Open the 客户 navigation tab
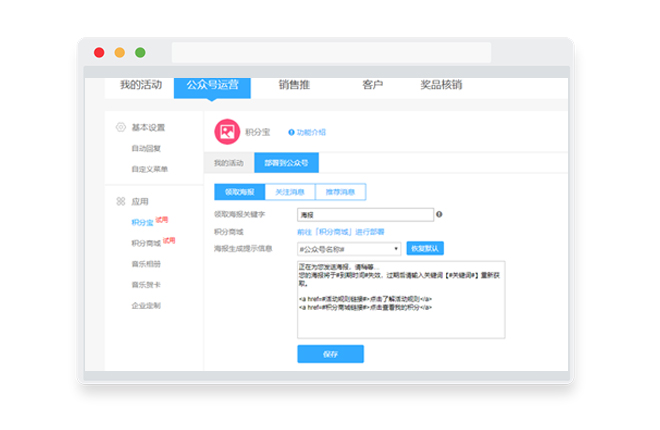Screen dimensions: 660x430 point(373,85)
